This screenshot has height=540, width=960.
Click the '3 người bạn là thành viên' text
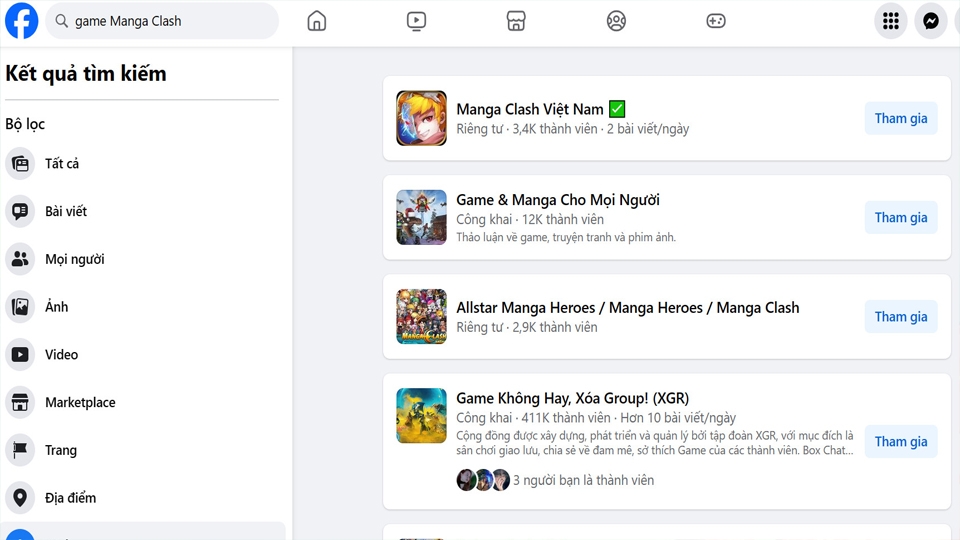click(583, 480)
